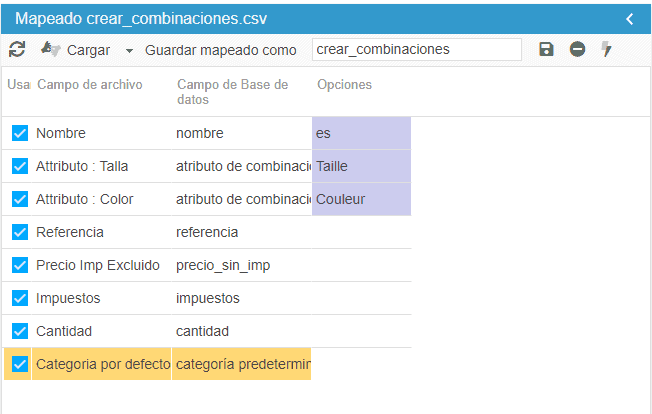Image resolution: width=652 pixels, height=414 pixels.
Task: Click the Cargar load mapping button
Action: 76,49
